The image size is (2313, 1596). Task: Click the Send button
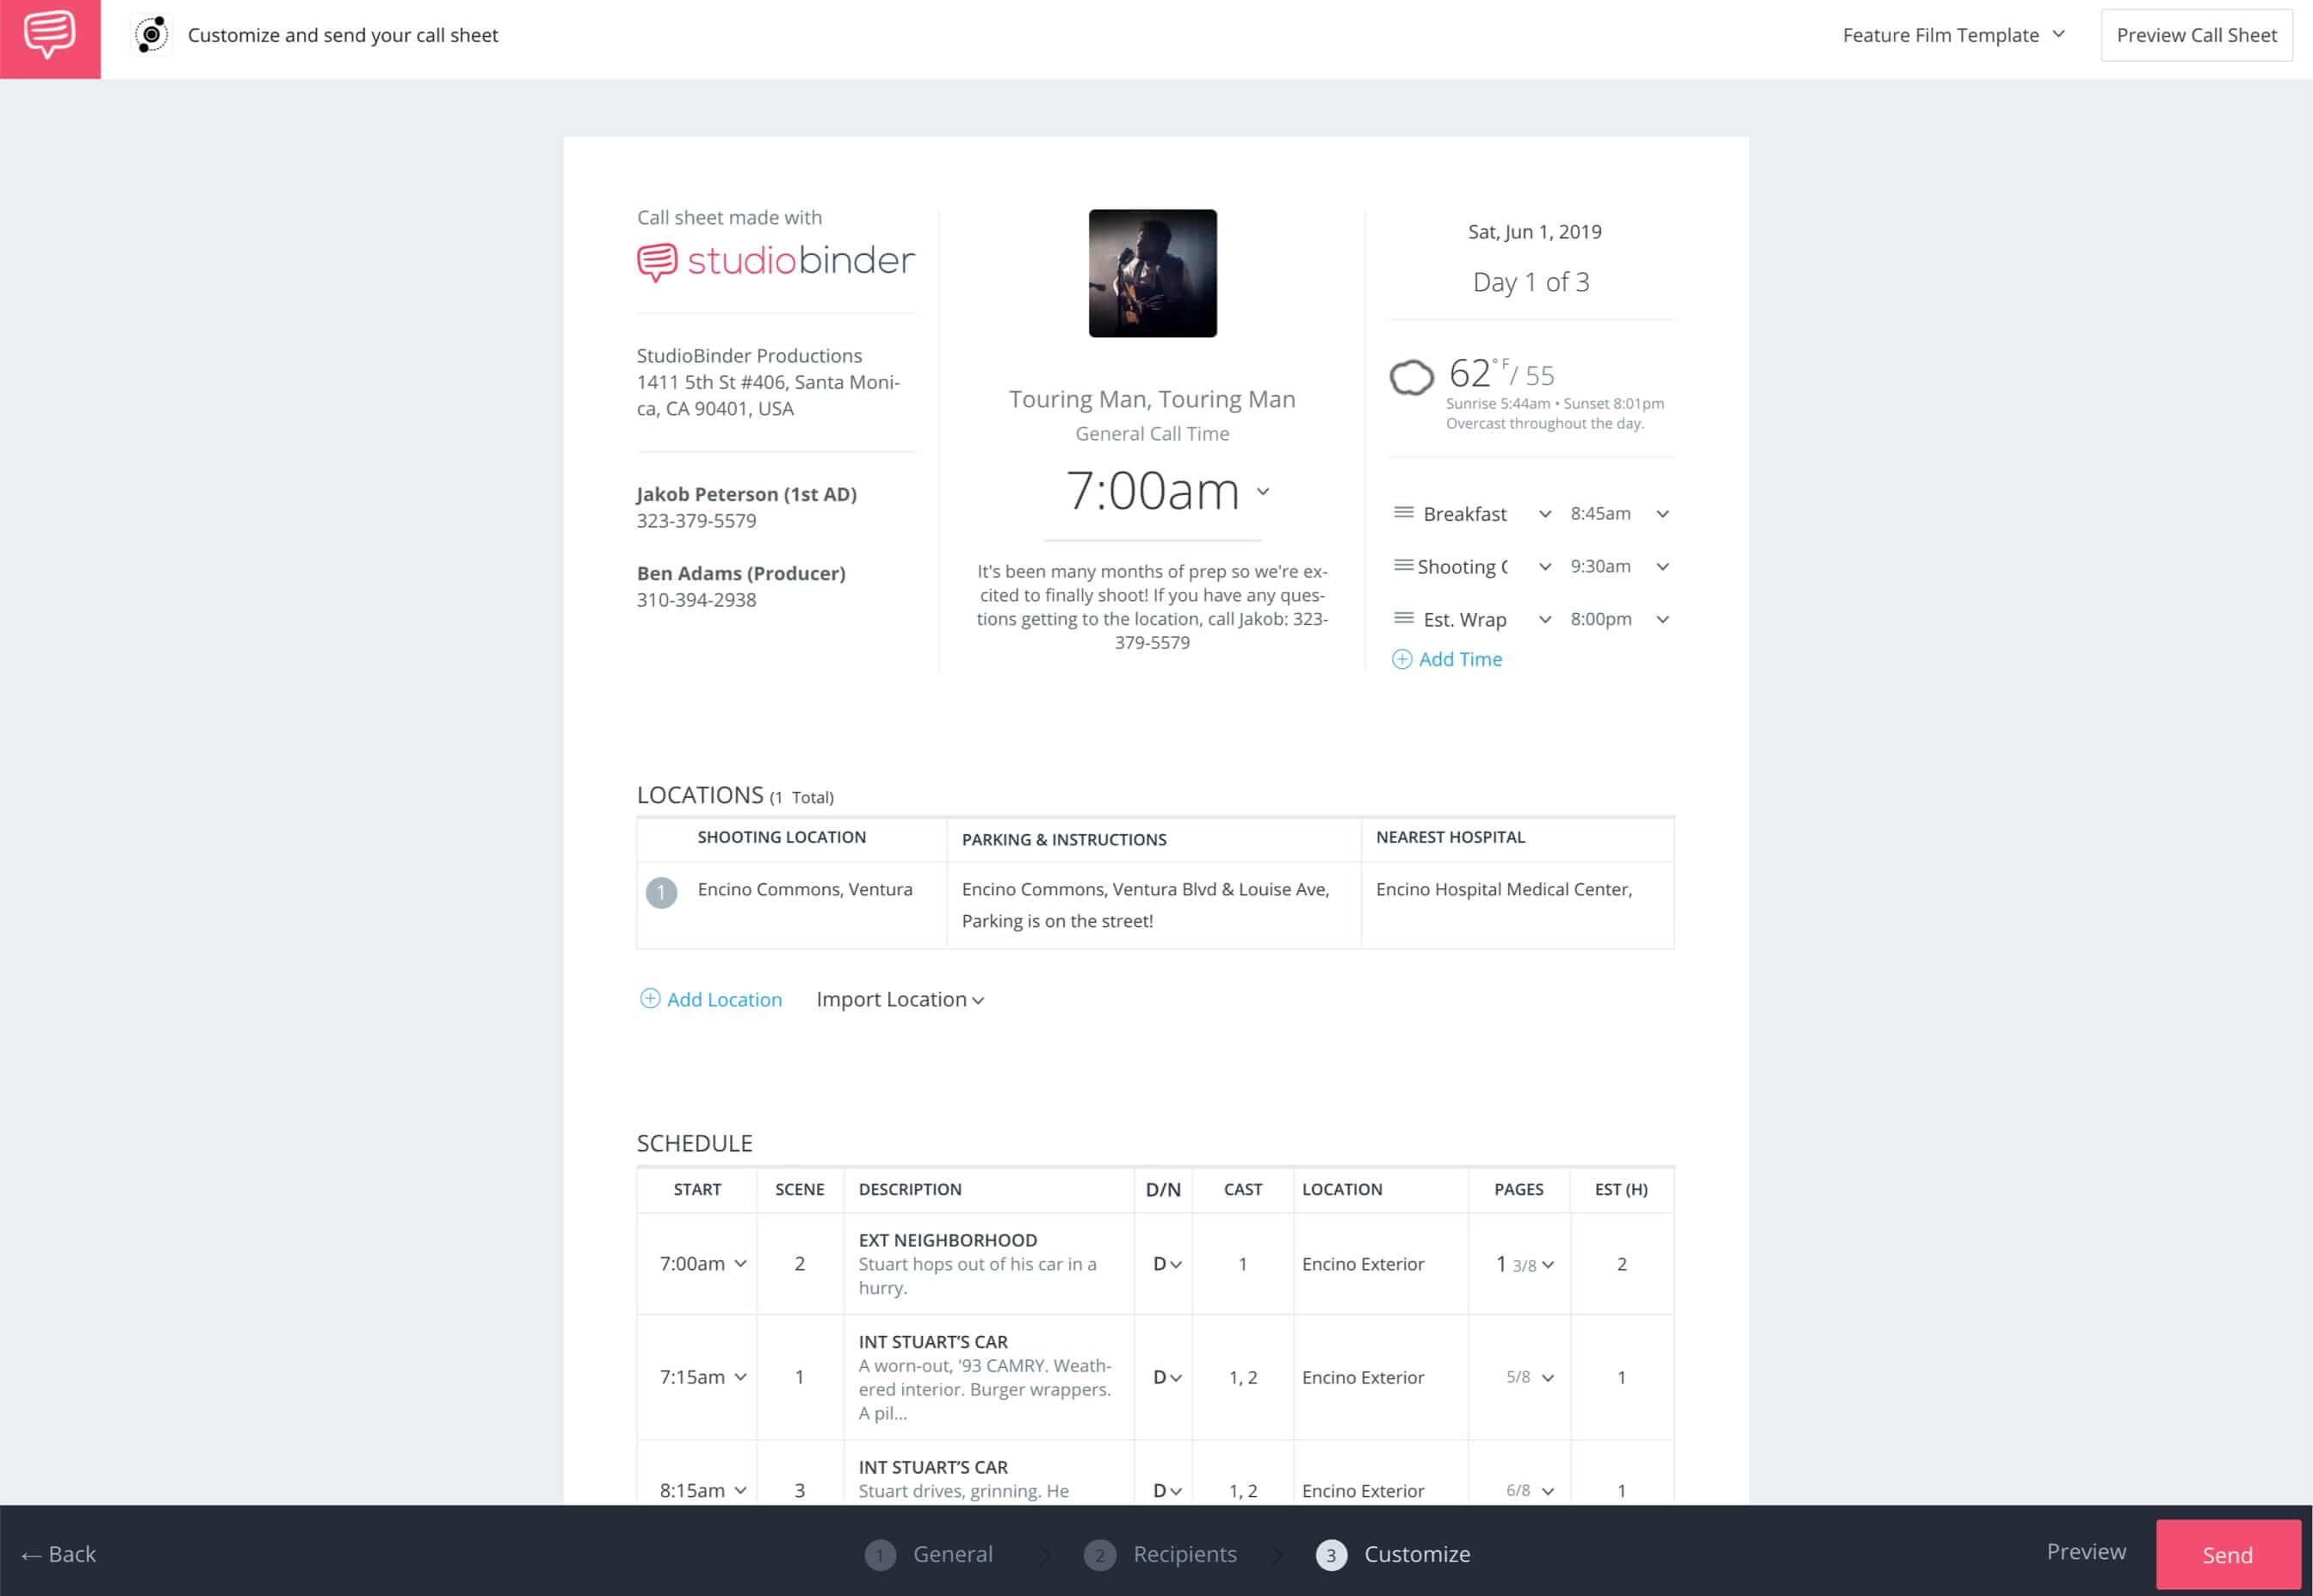pyautogui.click(x=2228, y=1554)
